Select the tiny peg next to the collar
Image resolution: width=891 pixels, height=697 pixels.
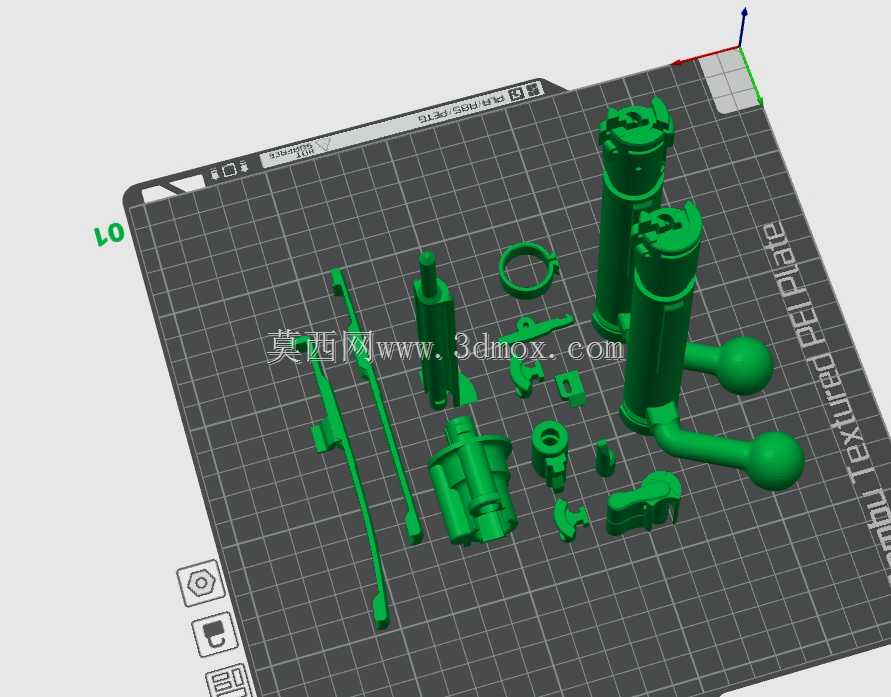[x=605, y=457]
